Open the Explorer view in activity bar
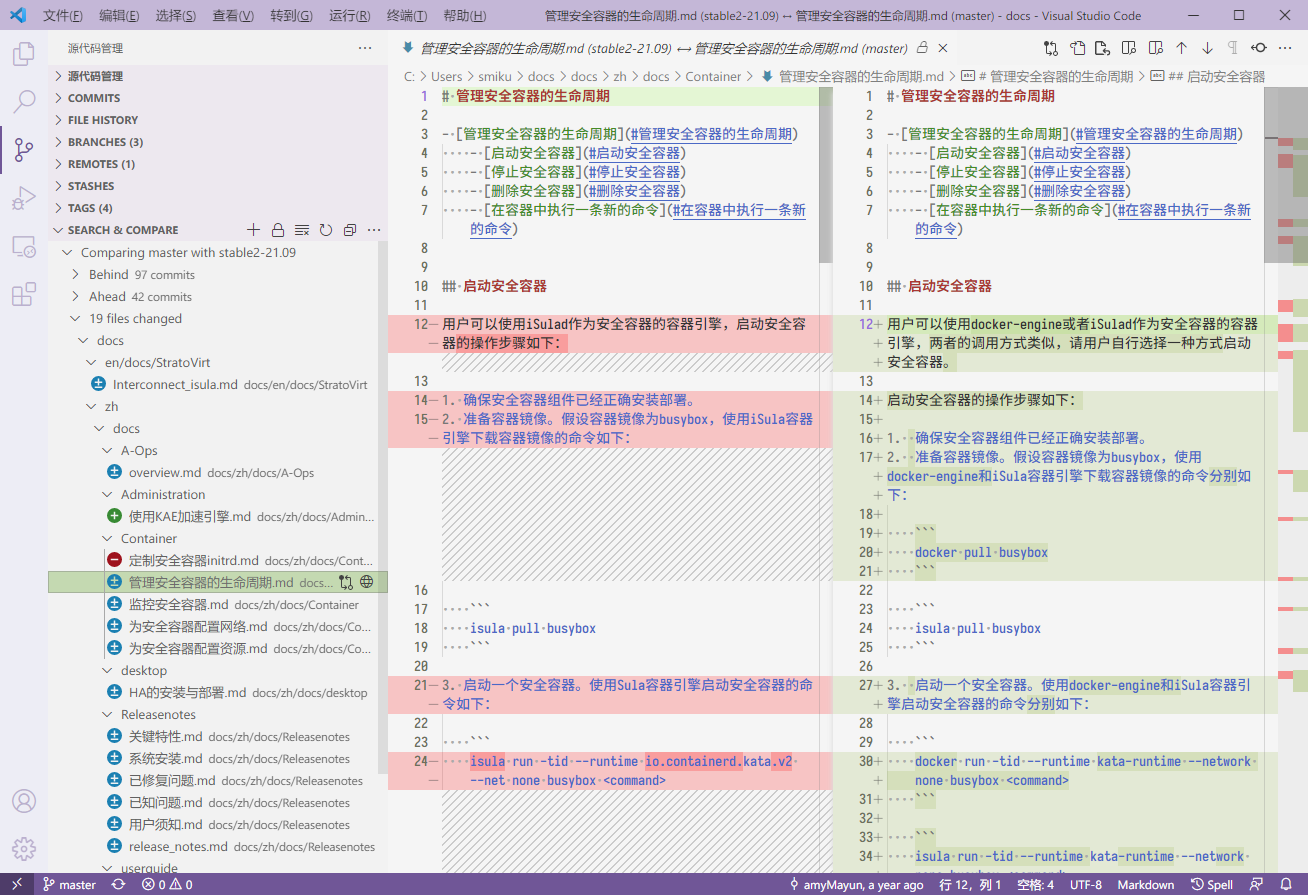 tap(23, 54)
